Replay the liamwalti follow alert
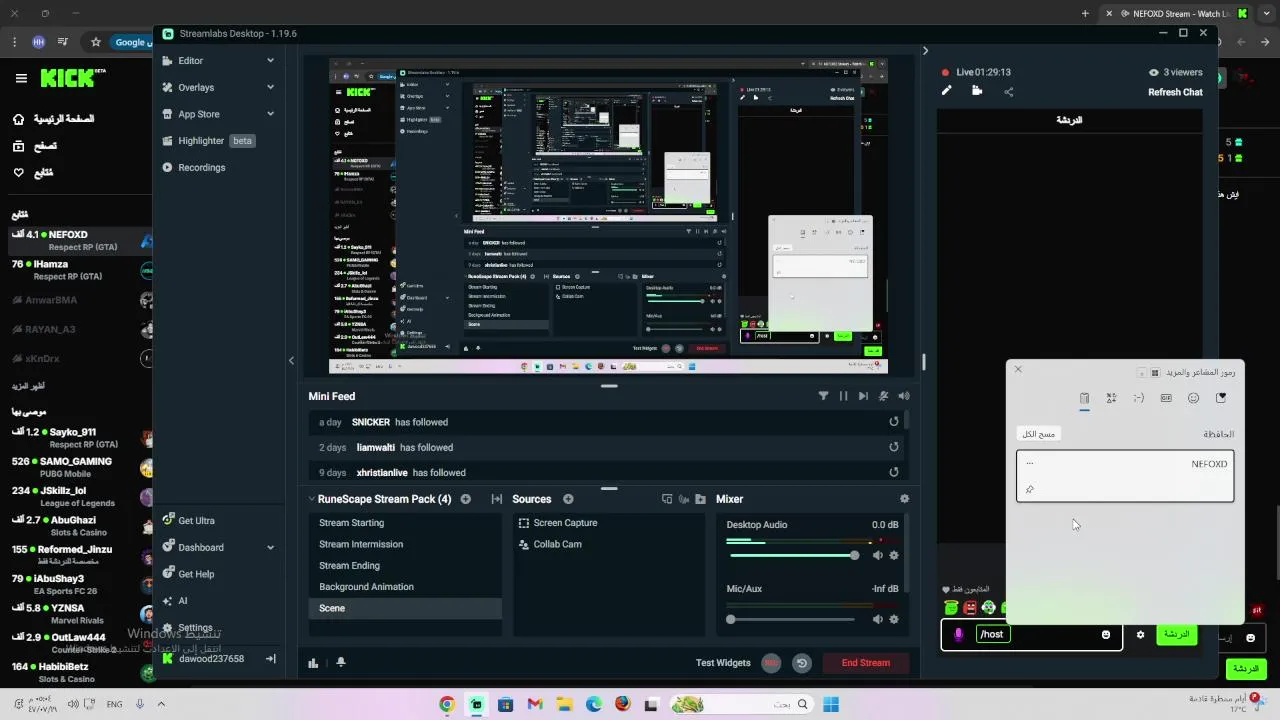1280x720 pixels. (x=894, y=447)
